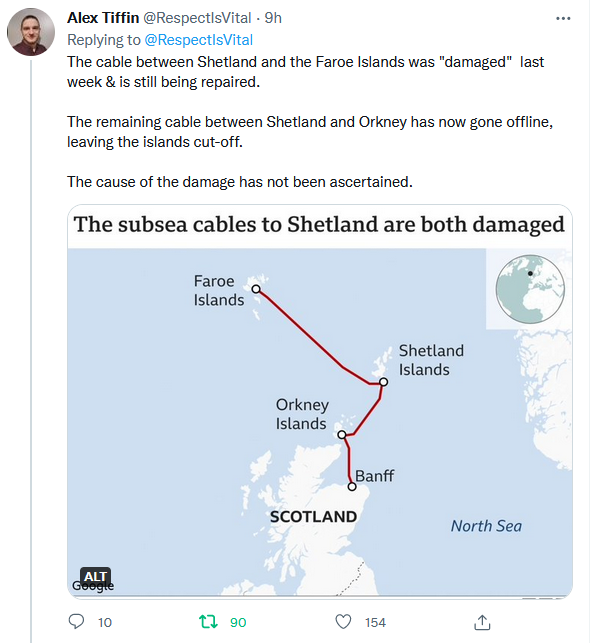610x643 pixels.
Task: Click the reply count of 10
Action: point(105,622)
